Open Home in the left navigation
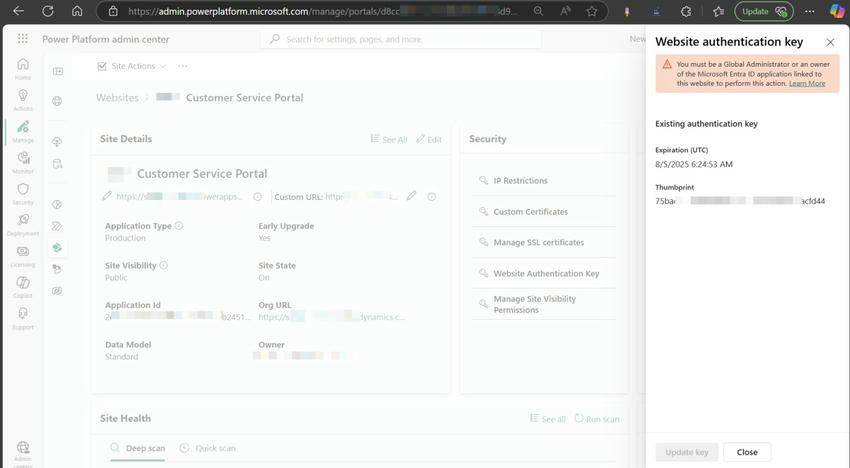This screenshot has height=468, width=850. tap(23, 68)
